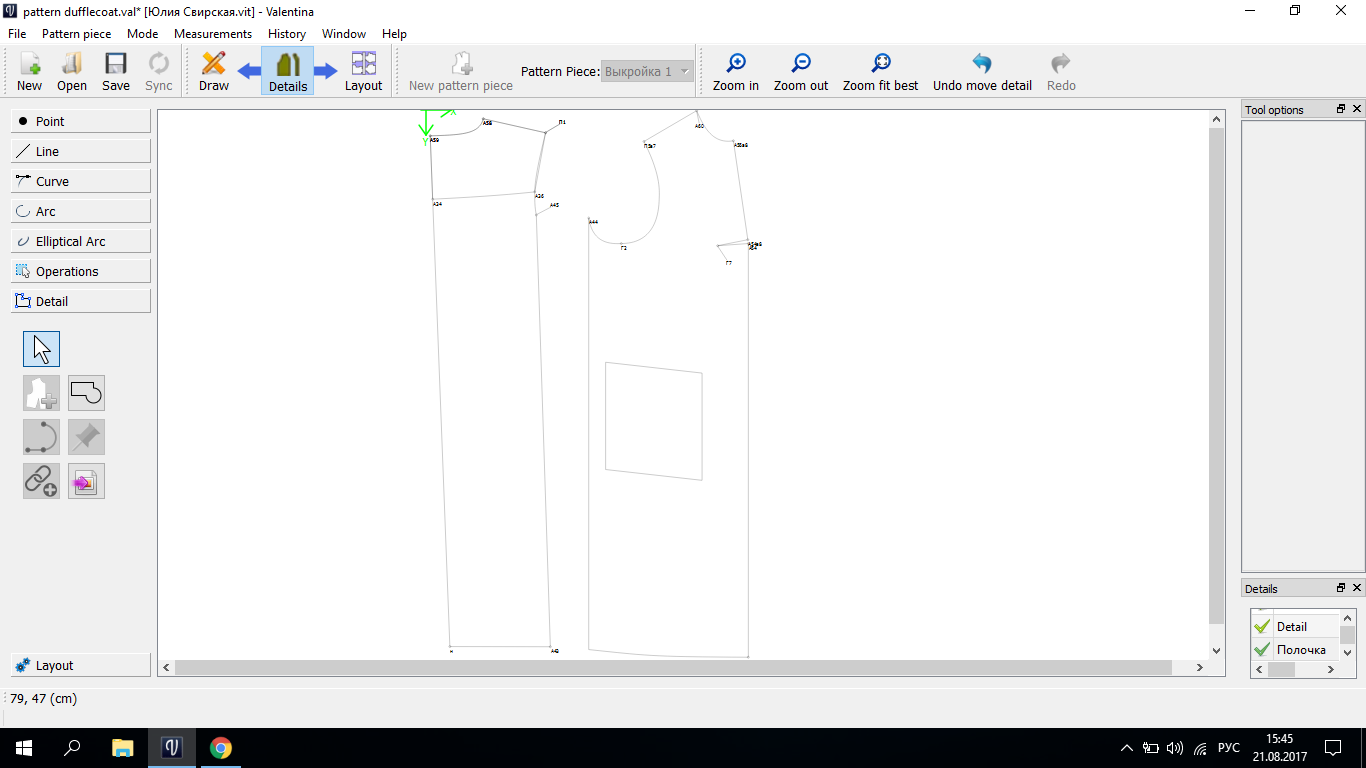Click the Layout button in left panel
The height and width of the screenshot is (768, 1366).
(x=81, y=665)
